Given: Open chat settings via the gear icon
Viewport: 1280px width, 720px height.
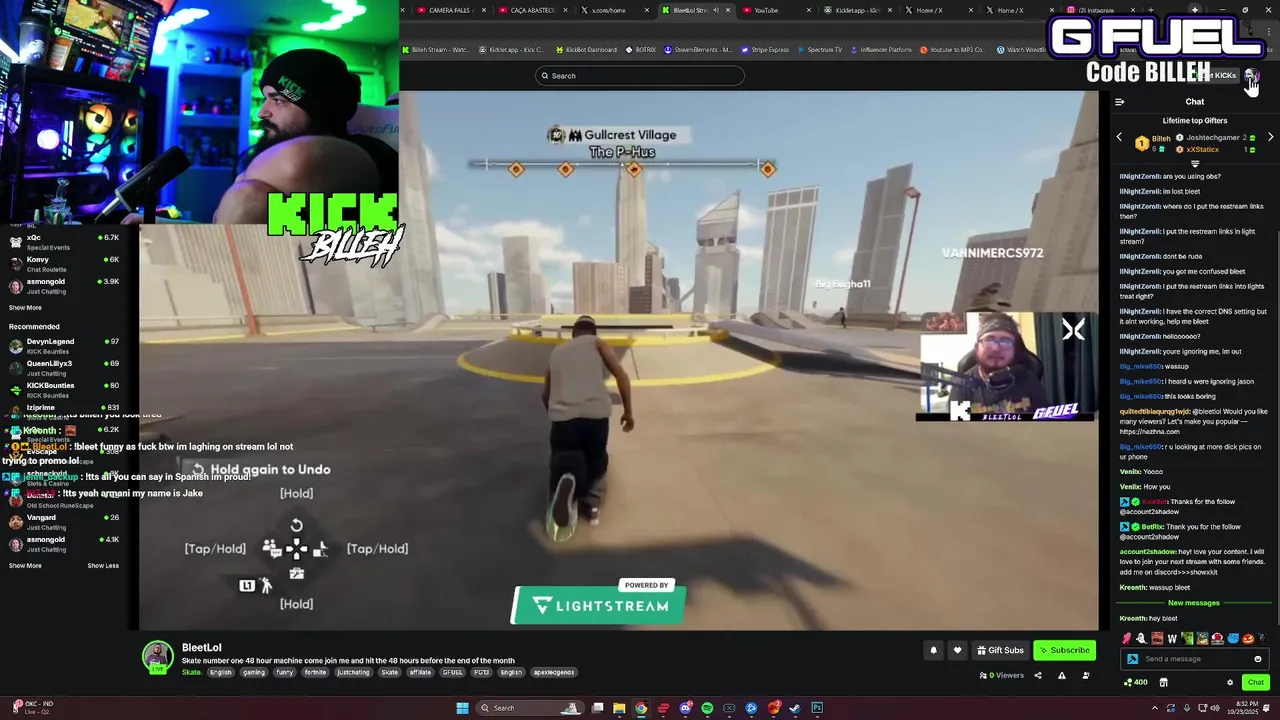Looking at the screenshot, I should pyautogui.click(x=1230, y=682).
